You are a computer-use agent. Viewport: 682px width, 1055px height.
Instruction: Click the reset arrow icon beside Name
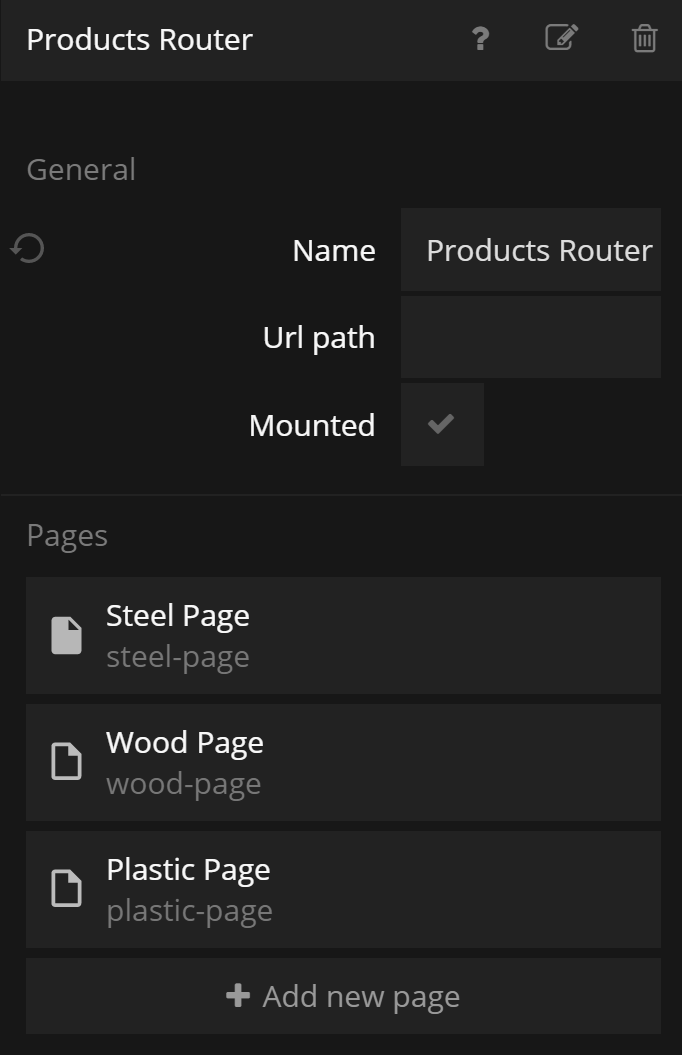pos(28,248)
